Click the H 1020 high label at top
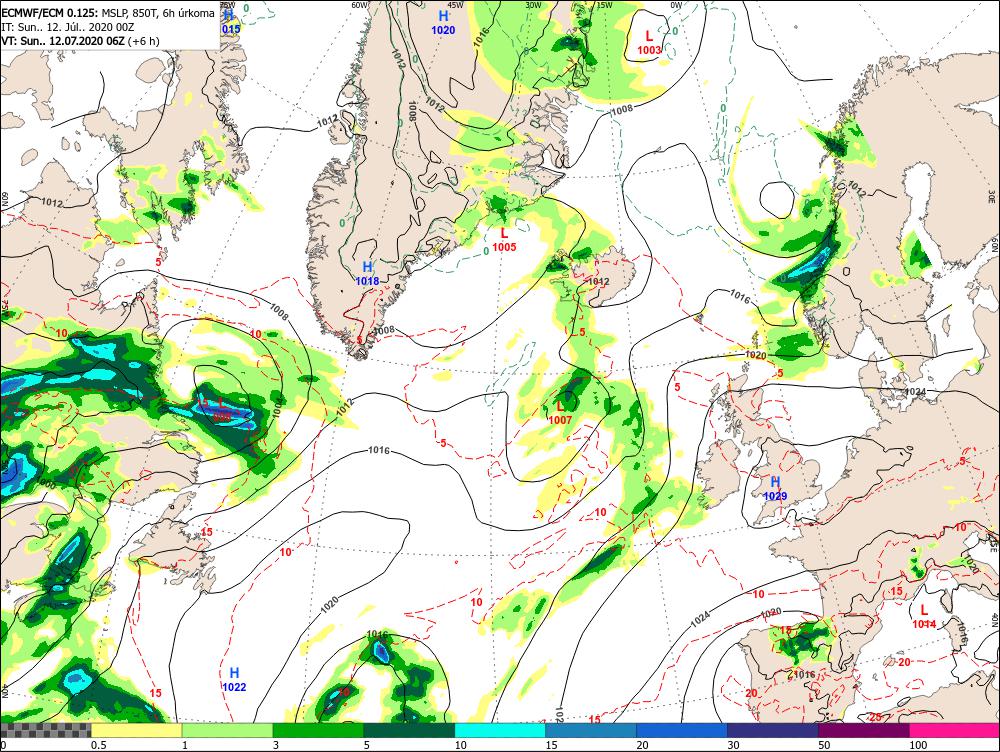This screenshot has height=752, width=1000. pos(443,22)
